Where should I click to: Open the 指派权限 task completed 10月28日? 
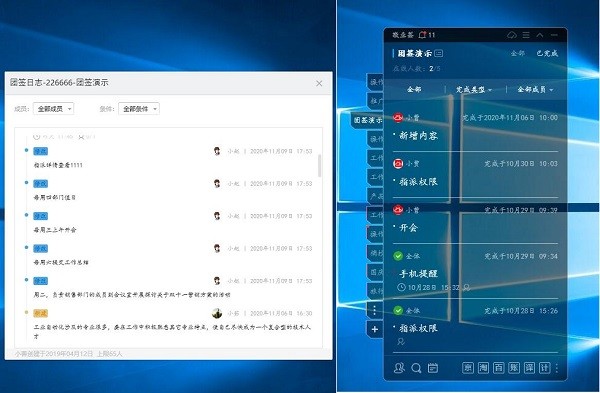pyautogui.click(x=418, y=328)
